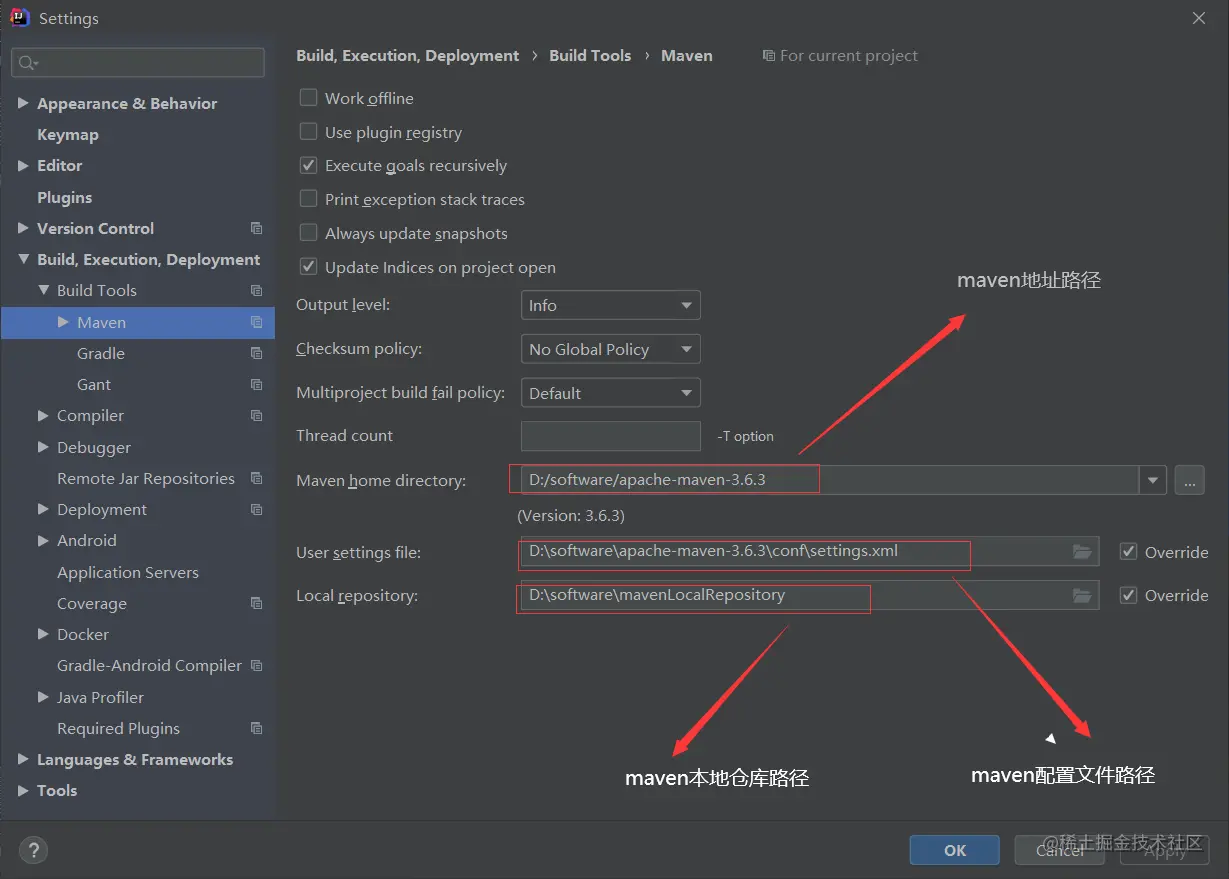Expand the Debugger node
The height and width of the screenshot is (879, 1229).
(x=43, y=447)
